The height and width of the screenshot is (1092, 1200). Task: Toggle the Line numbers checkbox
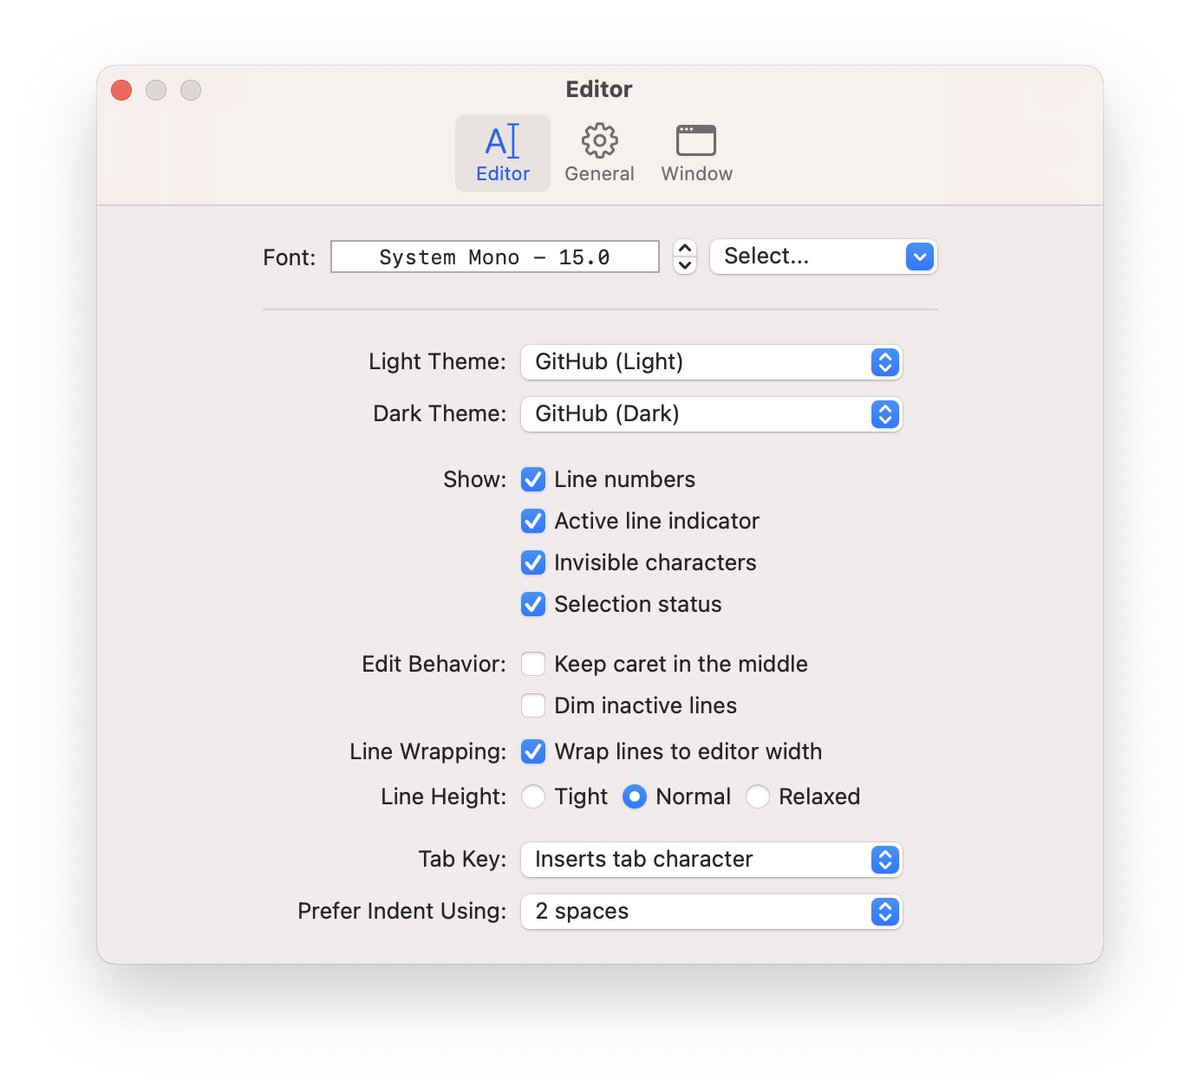point(533,479)
